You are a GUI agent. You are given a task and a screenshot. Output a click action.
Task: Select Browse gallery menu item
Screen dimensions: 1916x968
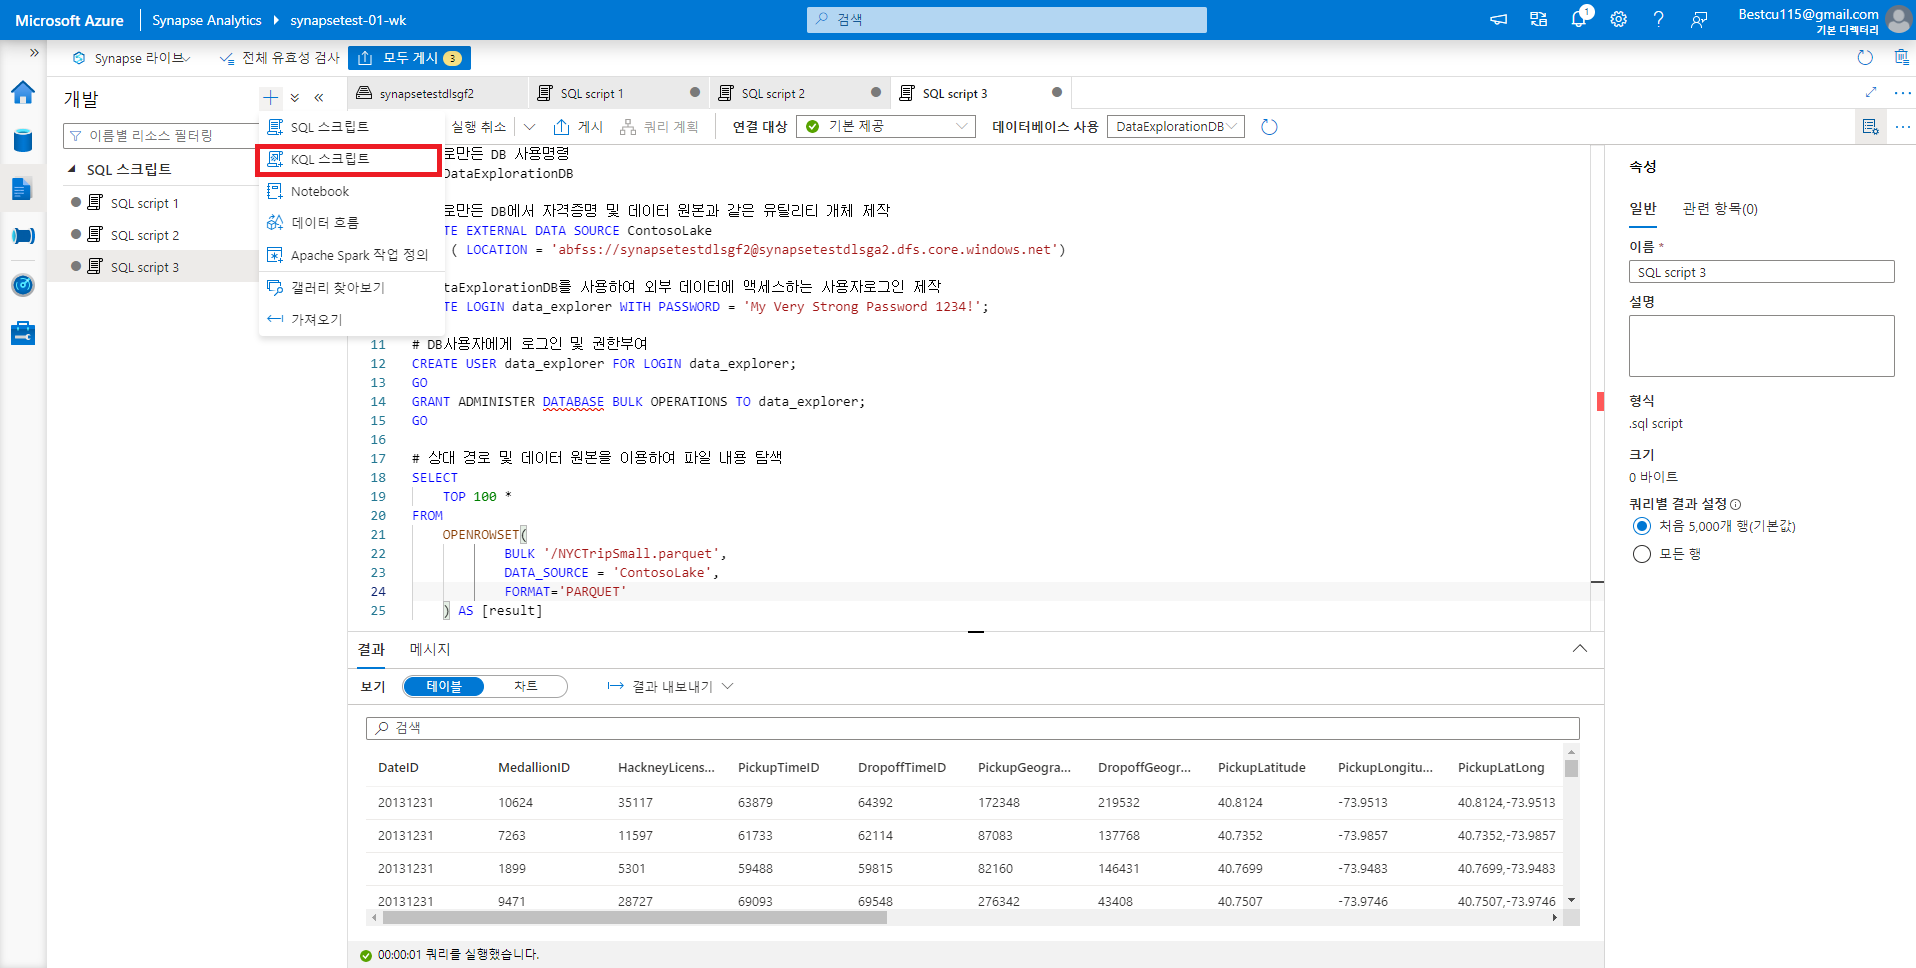tap(350, 287)
